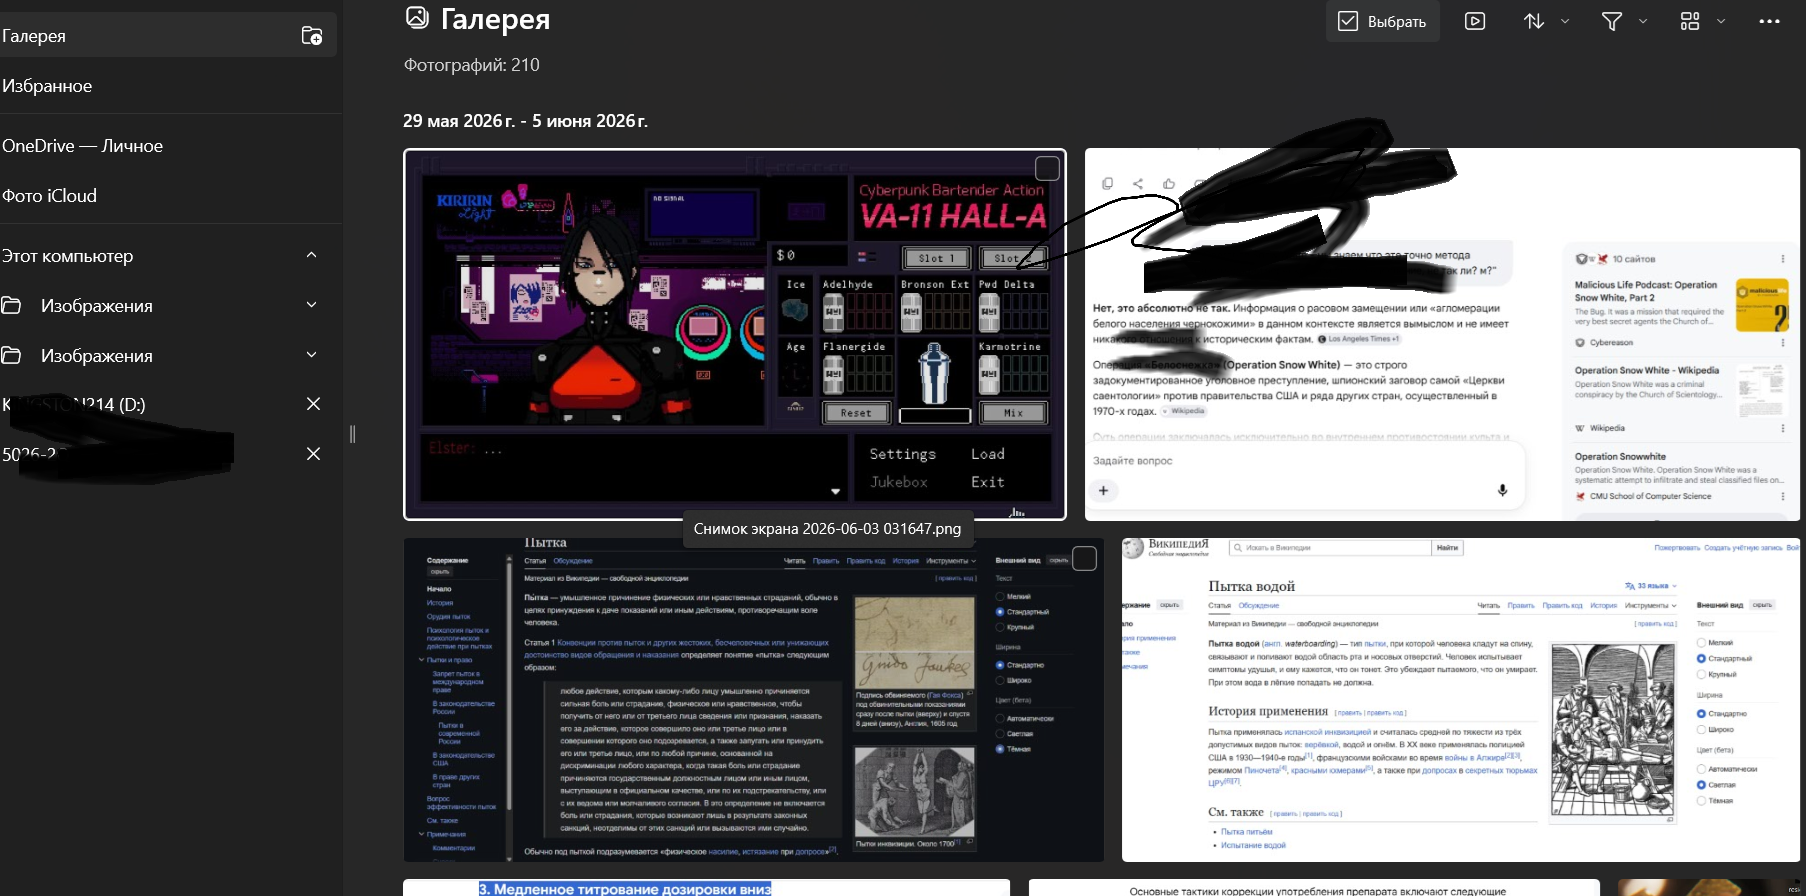
Task: Toggle the Выбрать selection checkbox button
Action: 1383,21
